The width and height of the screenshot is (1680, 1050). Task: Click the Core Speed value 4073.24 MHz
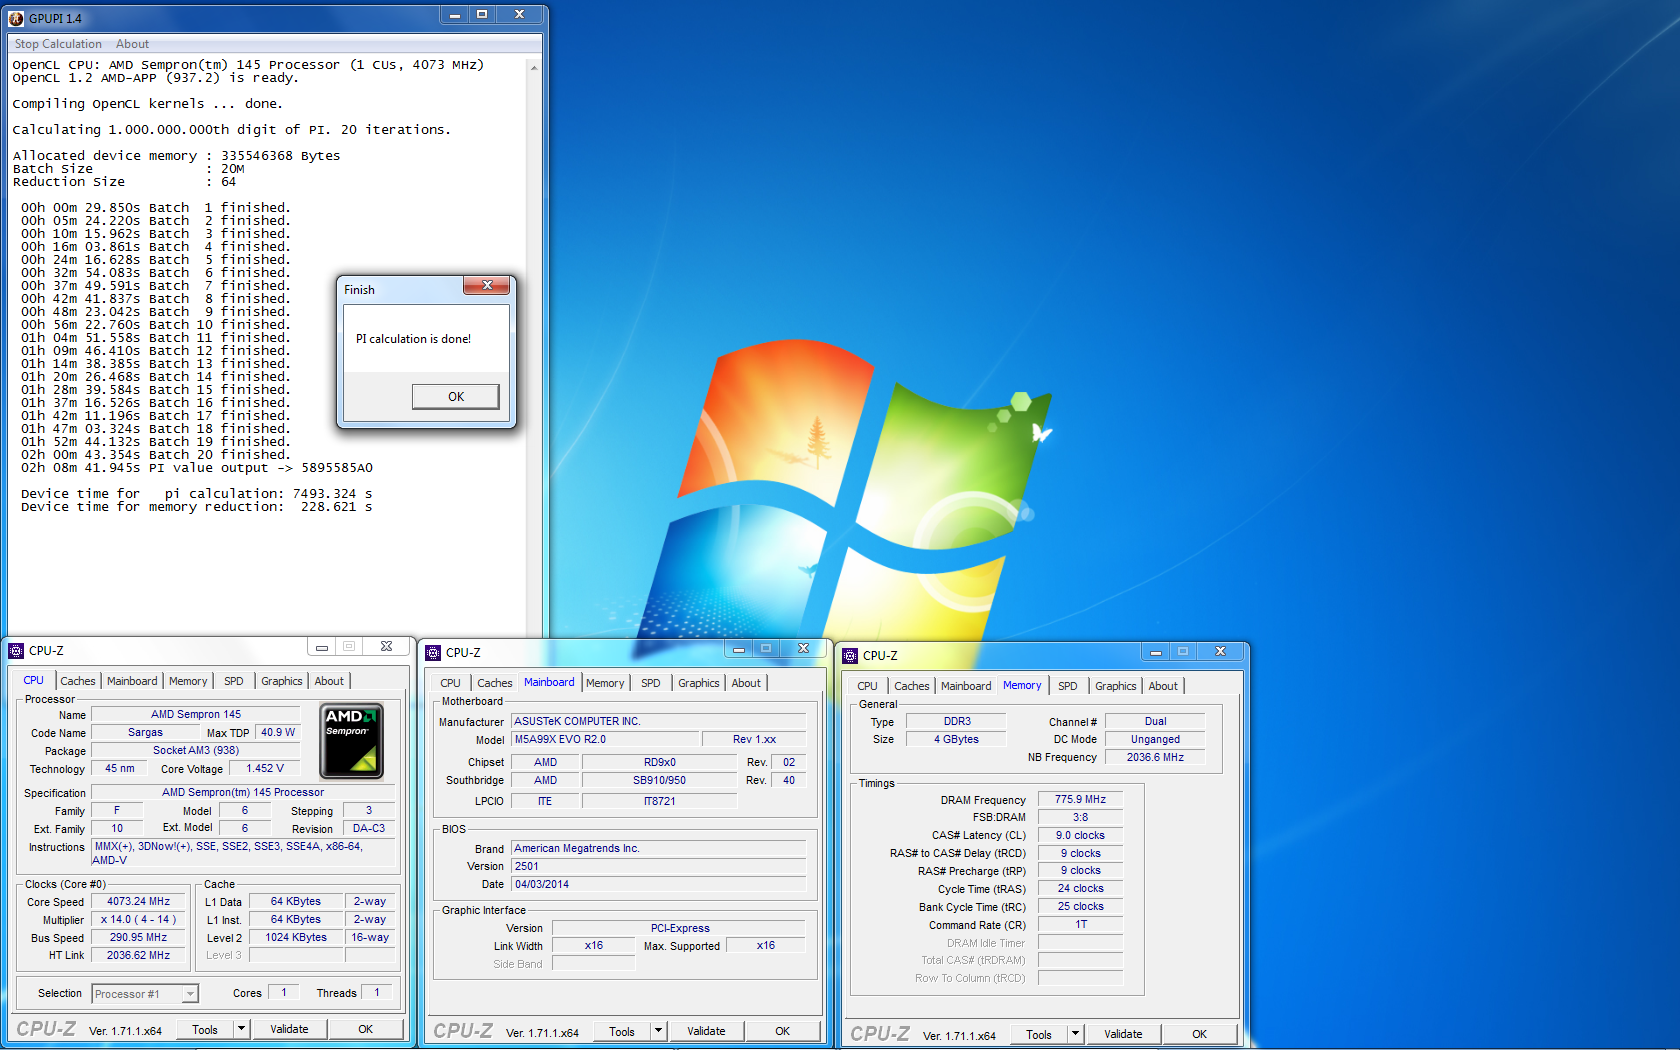(139, 902)
